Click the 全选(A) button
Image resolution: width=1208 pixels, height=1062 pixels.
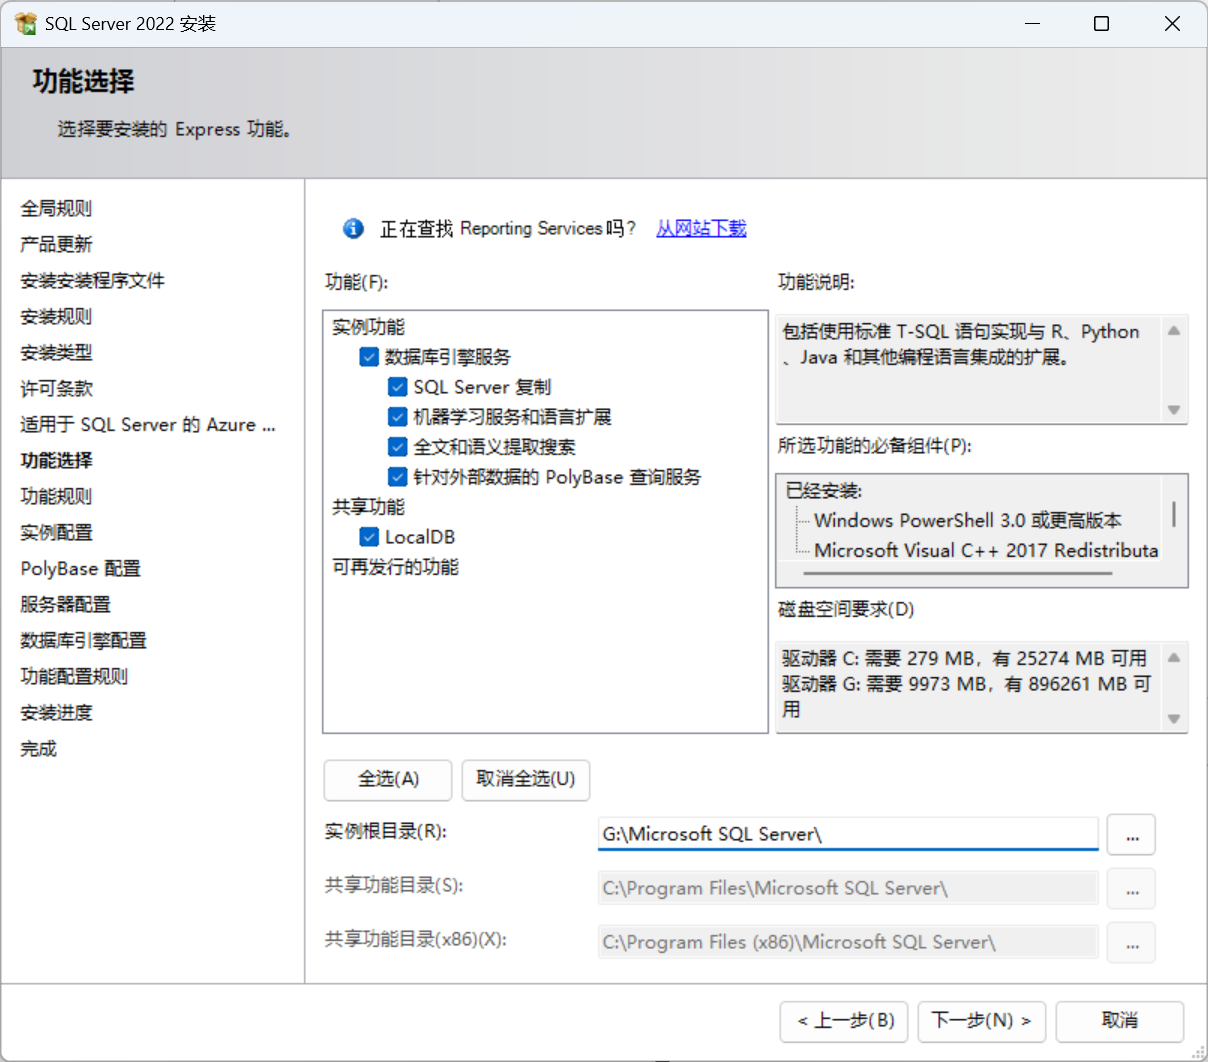[x=388, y=780]
